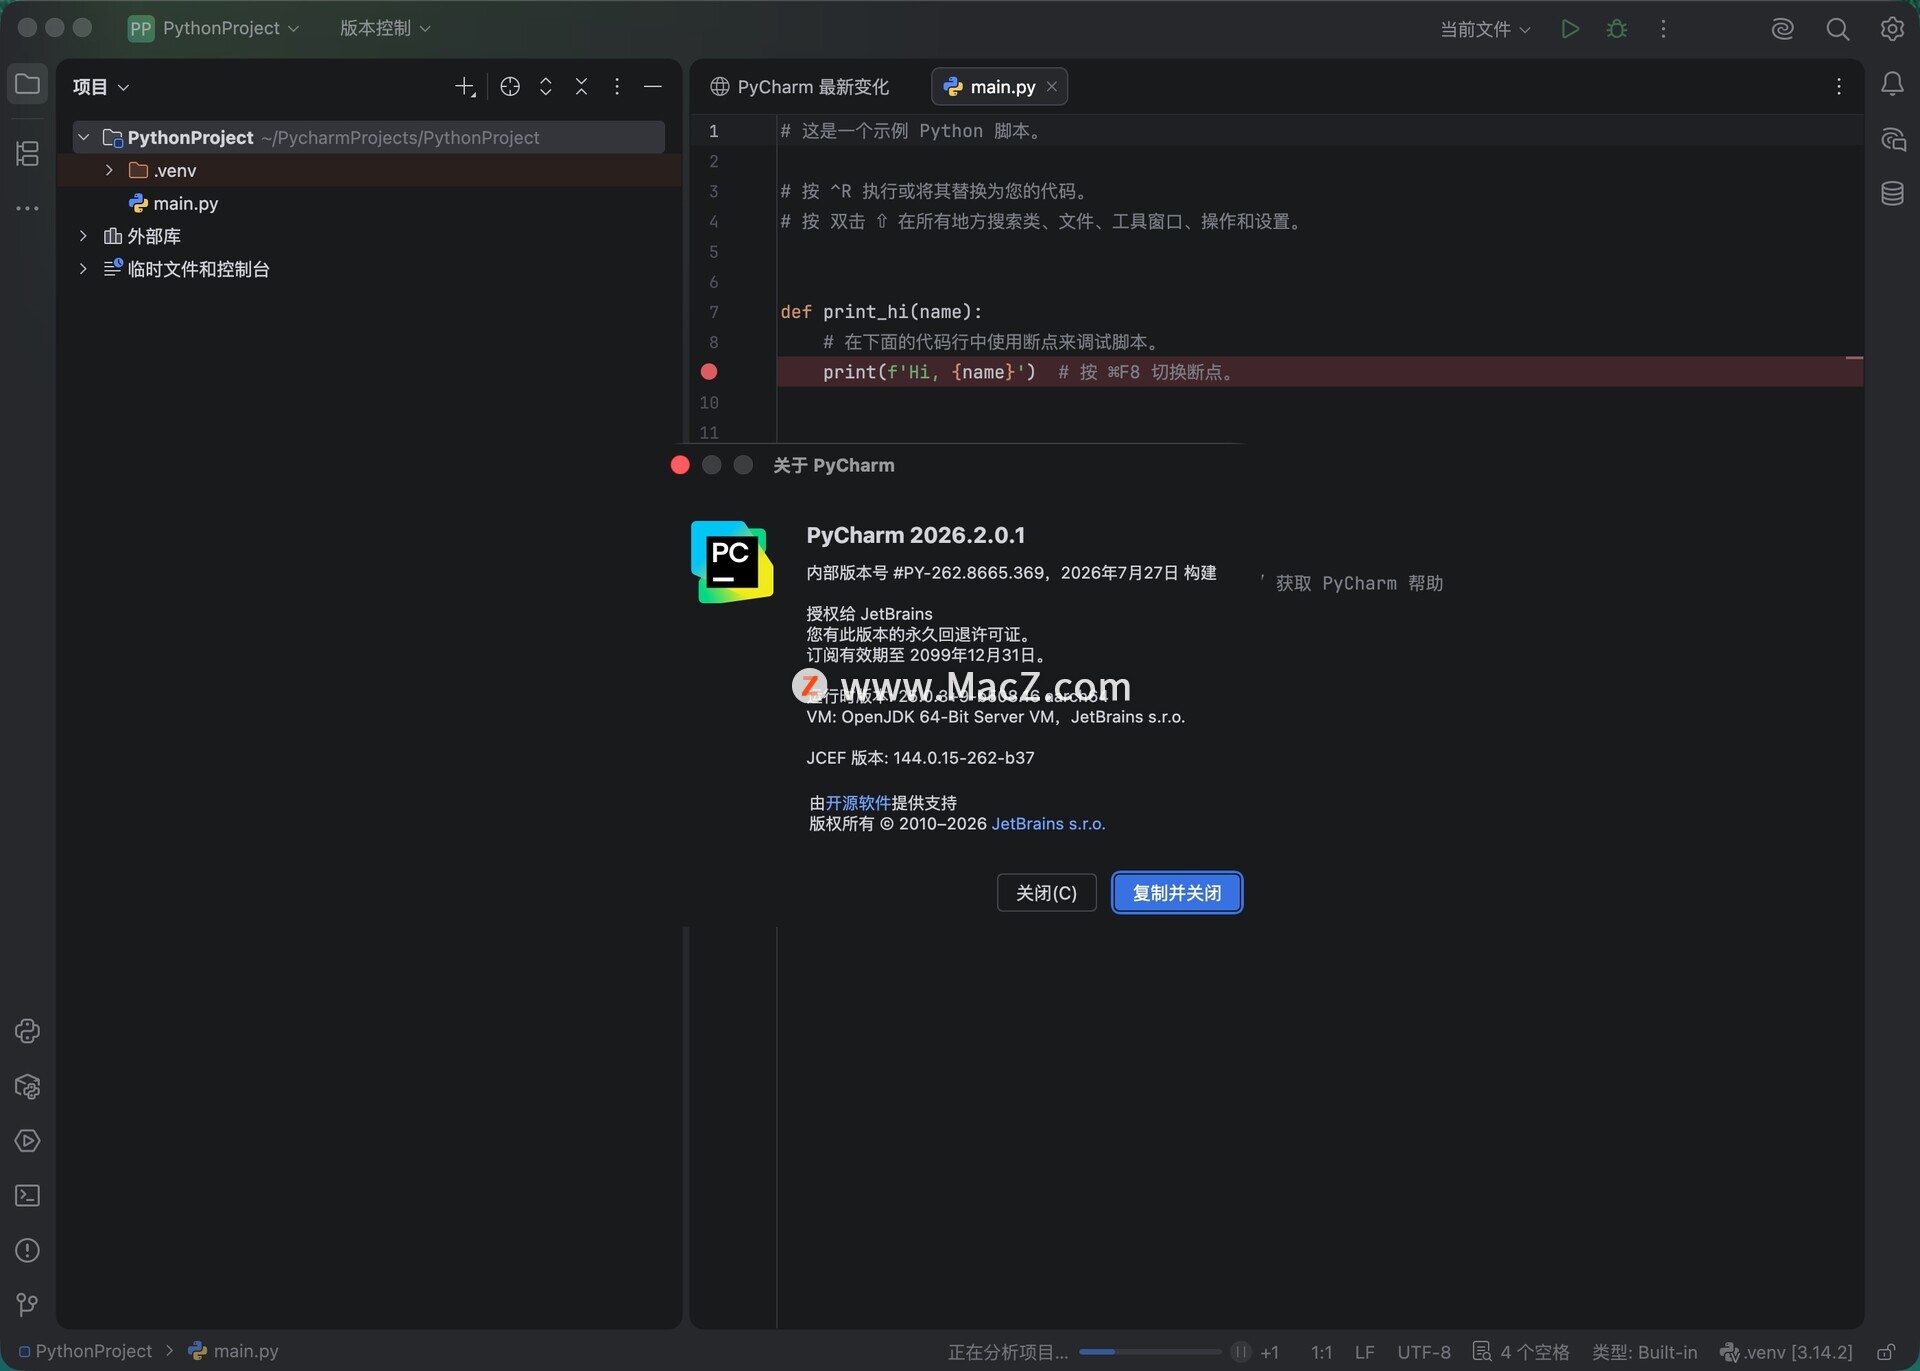Open Project panel options menu
The image size is (1920, 1371).
pyautogui.click(x=617, y=87)
